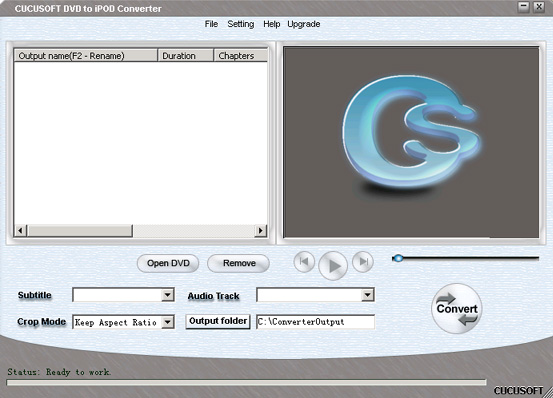Click the left scroll arrow of file list

click(x=20, y=231)
